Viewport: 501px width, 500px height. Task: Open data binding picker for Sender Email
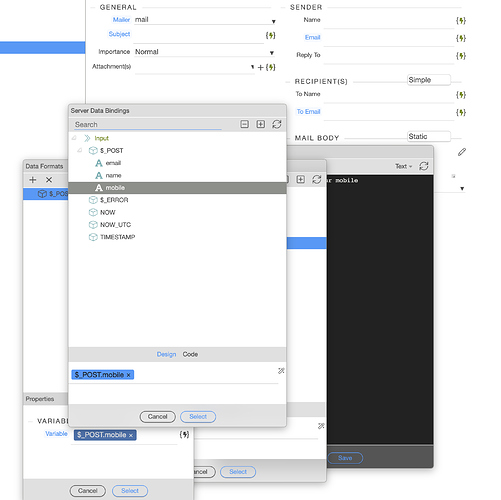[x=461, y=38]
